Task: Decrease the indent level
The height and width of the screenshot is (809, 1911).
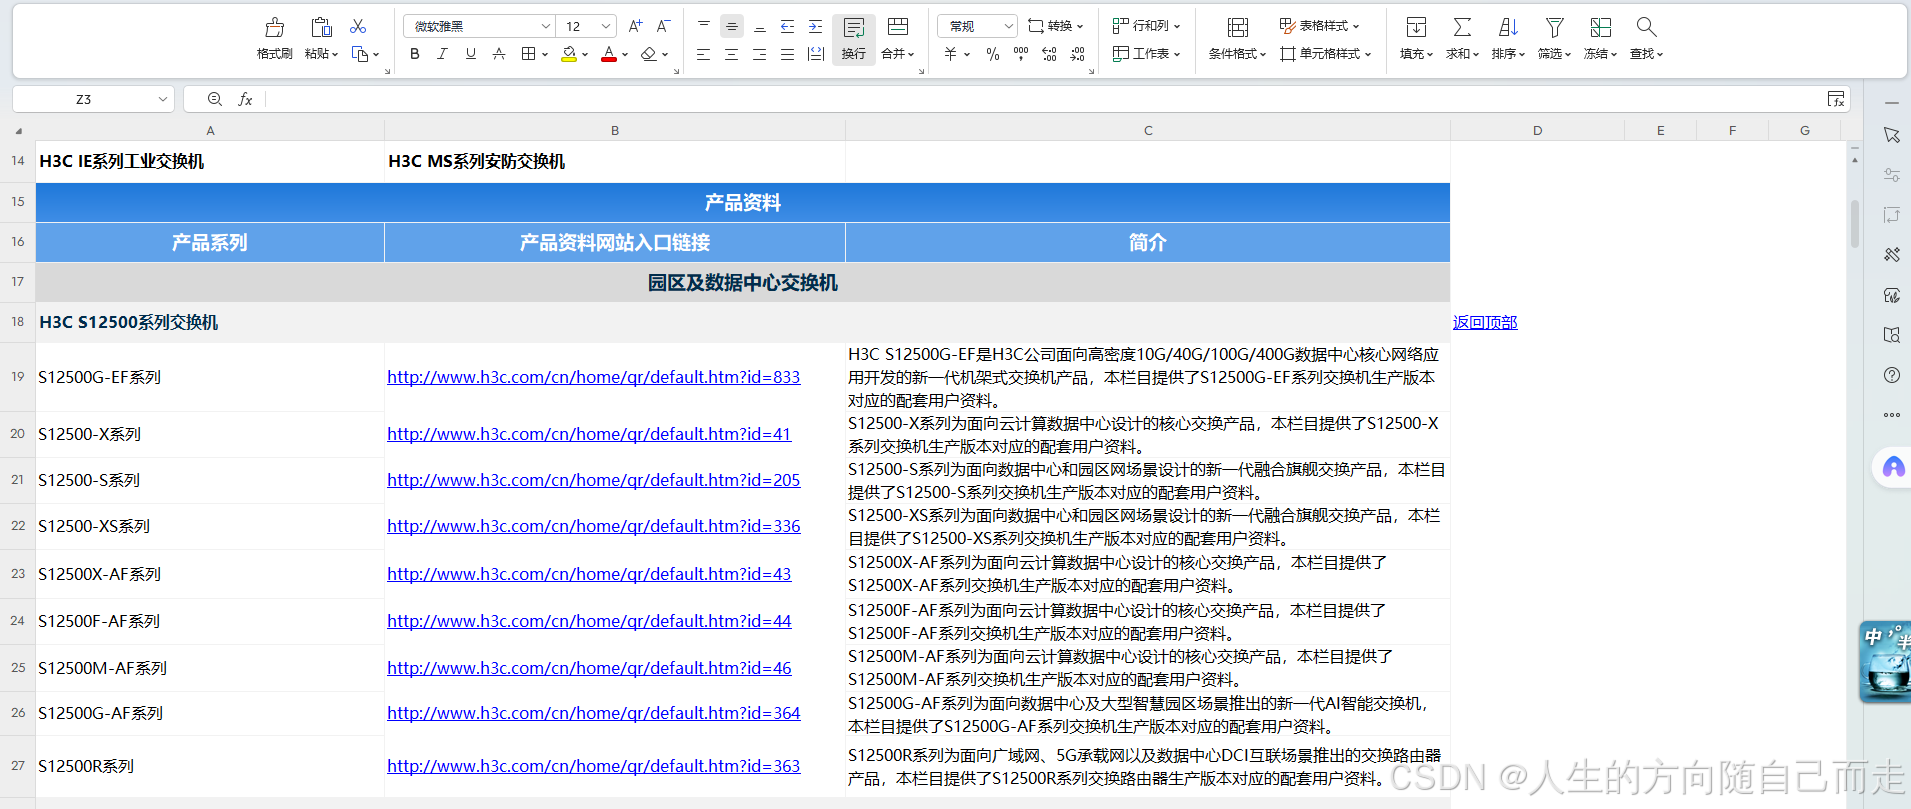Action: pos(788,26)
